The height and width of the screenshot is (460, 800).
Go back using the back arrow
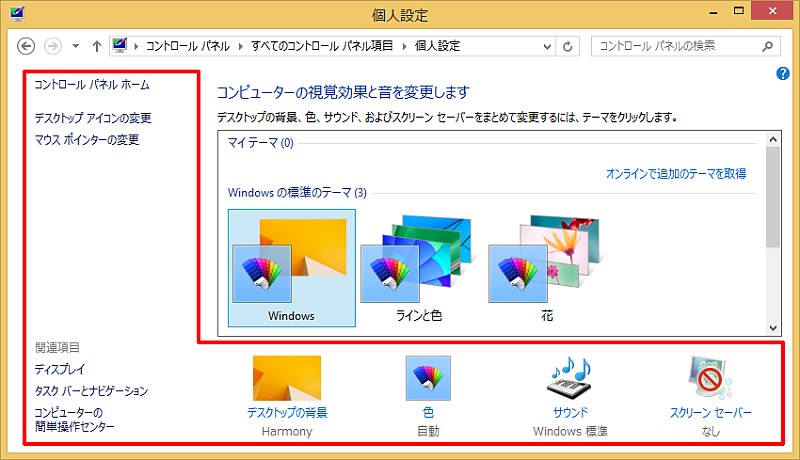pyautogui.click(x=26, y=46)
